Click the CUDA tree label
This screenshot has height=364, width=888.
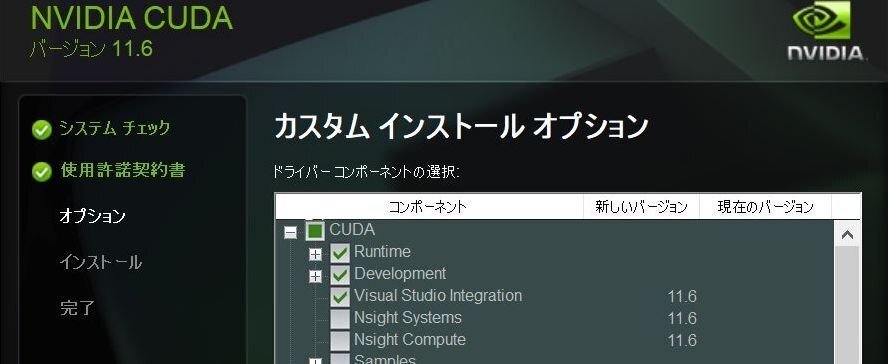pos(352,230)
